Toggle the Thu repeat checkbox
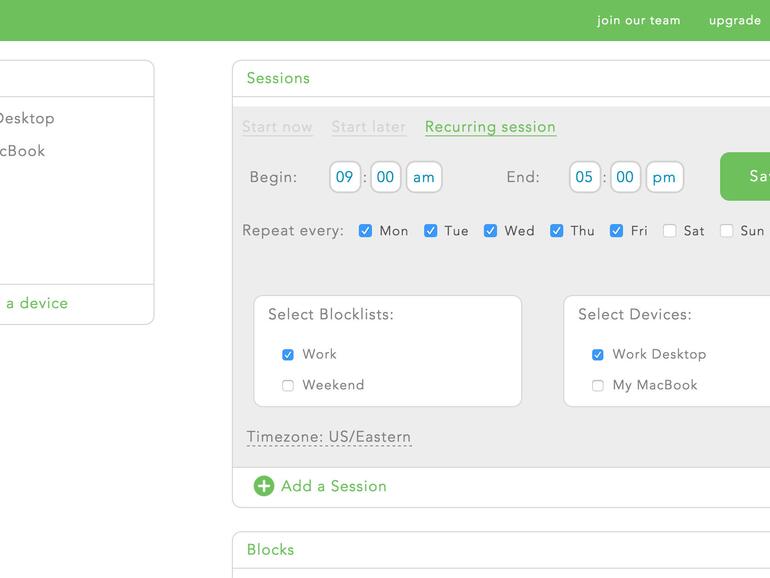Viewport: 770px width, 578px height. 557,231
